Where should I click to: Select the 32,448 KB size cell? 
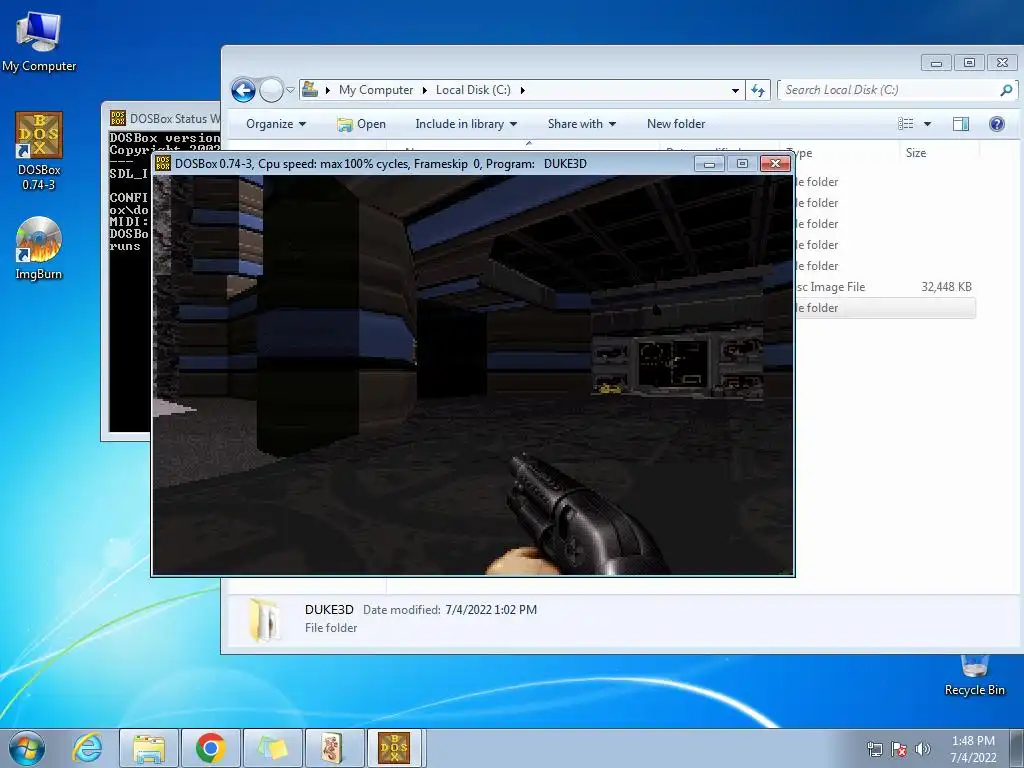[x=946, y=287]
